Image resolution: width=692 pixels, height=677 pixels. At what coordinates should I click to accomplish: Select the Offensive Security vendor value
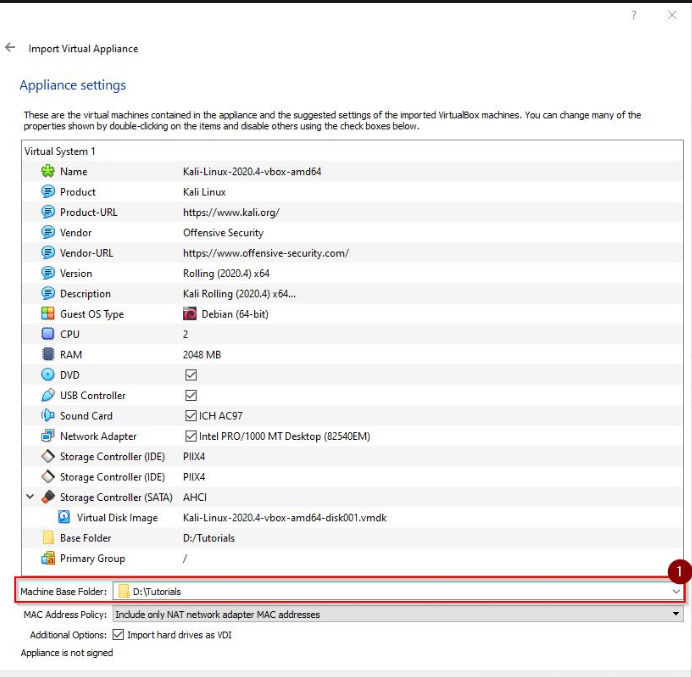click(x=223, y=233)
